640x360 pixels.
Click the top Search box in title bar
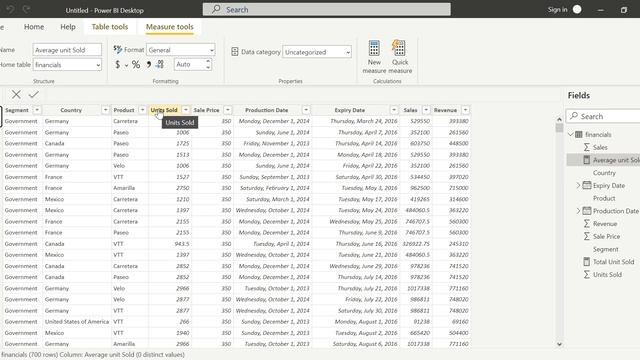327,9
